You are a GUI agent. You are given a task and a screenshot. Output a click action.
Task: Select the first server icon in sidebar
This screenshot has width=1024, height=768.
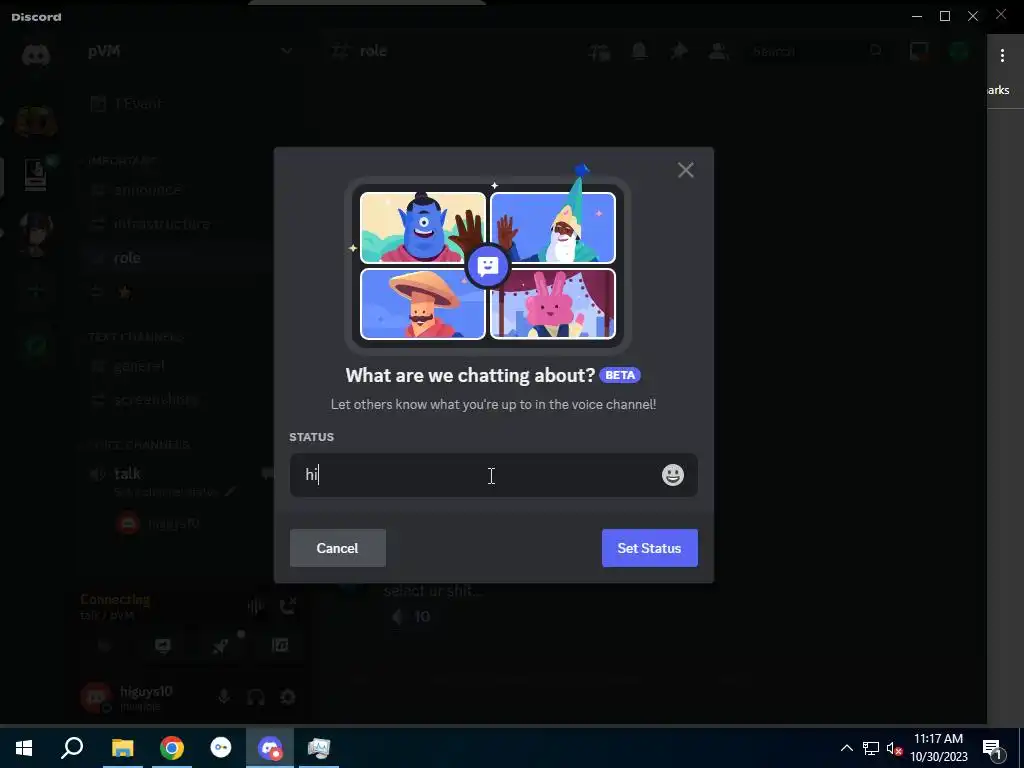click(x=36, y=121)
